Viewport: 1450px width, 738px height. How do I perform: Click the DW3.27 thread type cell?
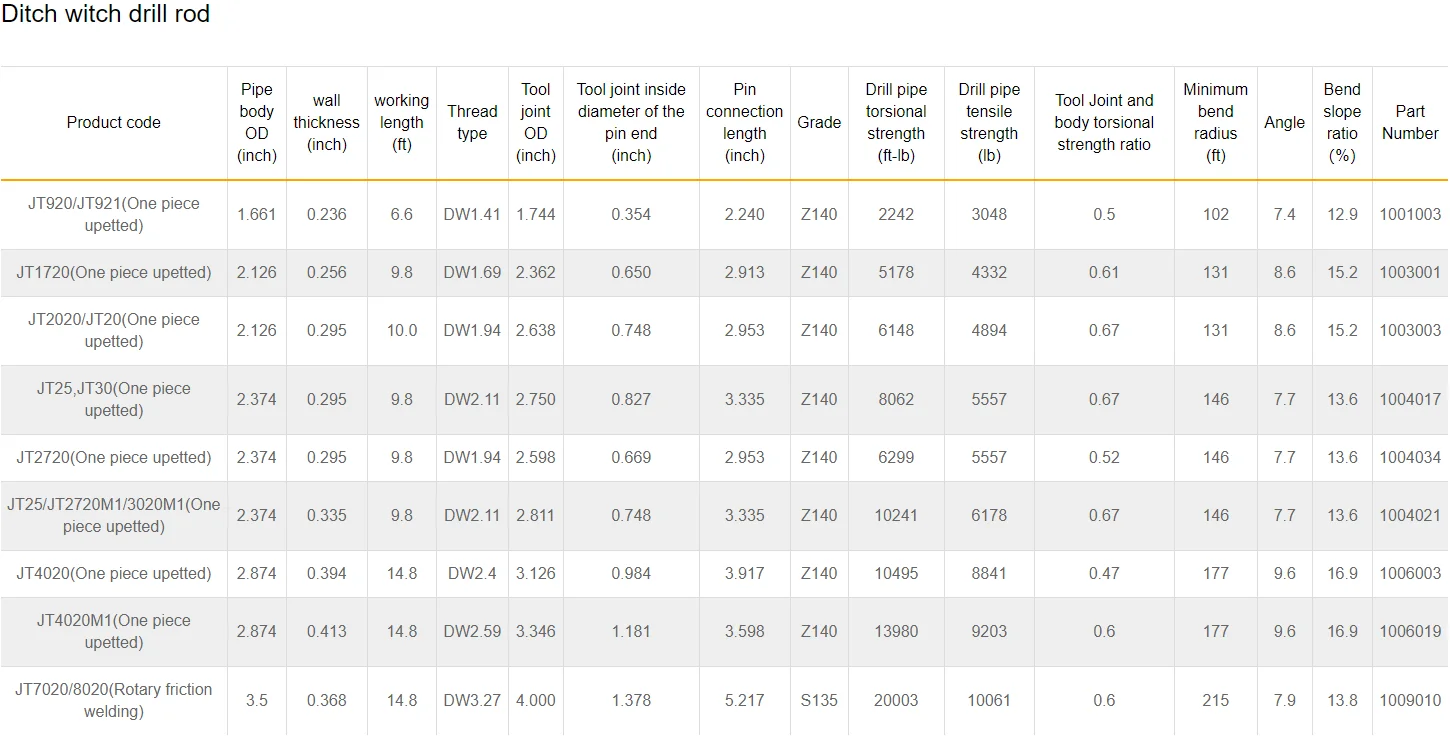[x=472, y=700]
